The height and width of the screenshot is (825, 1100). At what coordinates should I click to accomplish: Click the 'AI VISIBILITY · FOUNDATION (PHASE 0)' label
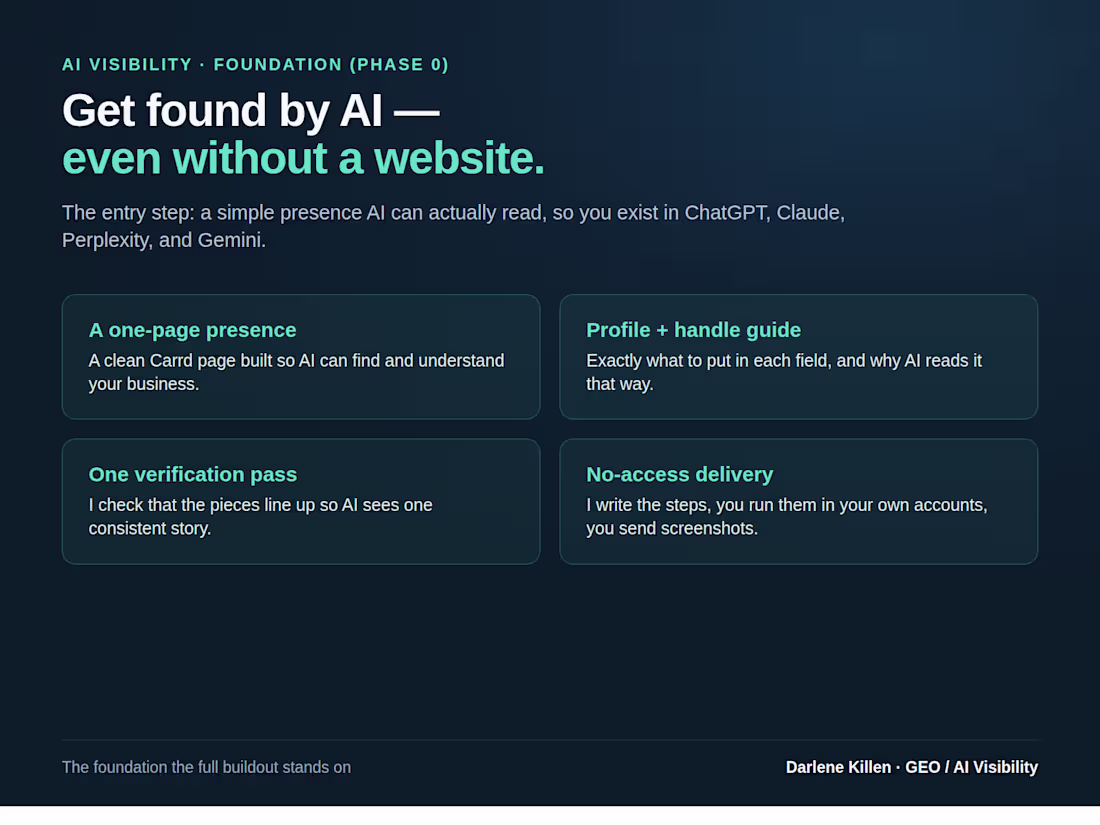[255, 65]
